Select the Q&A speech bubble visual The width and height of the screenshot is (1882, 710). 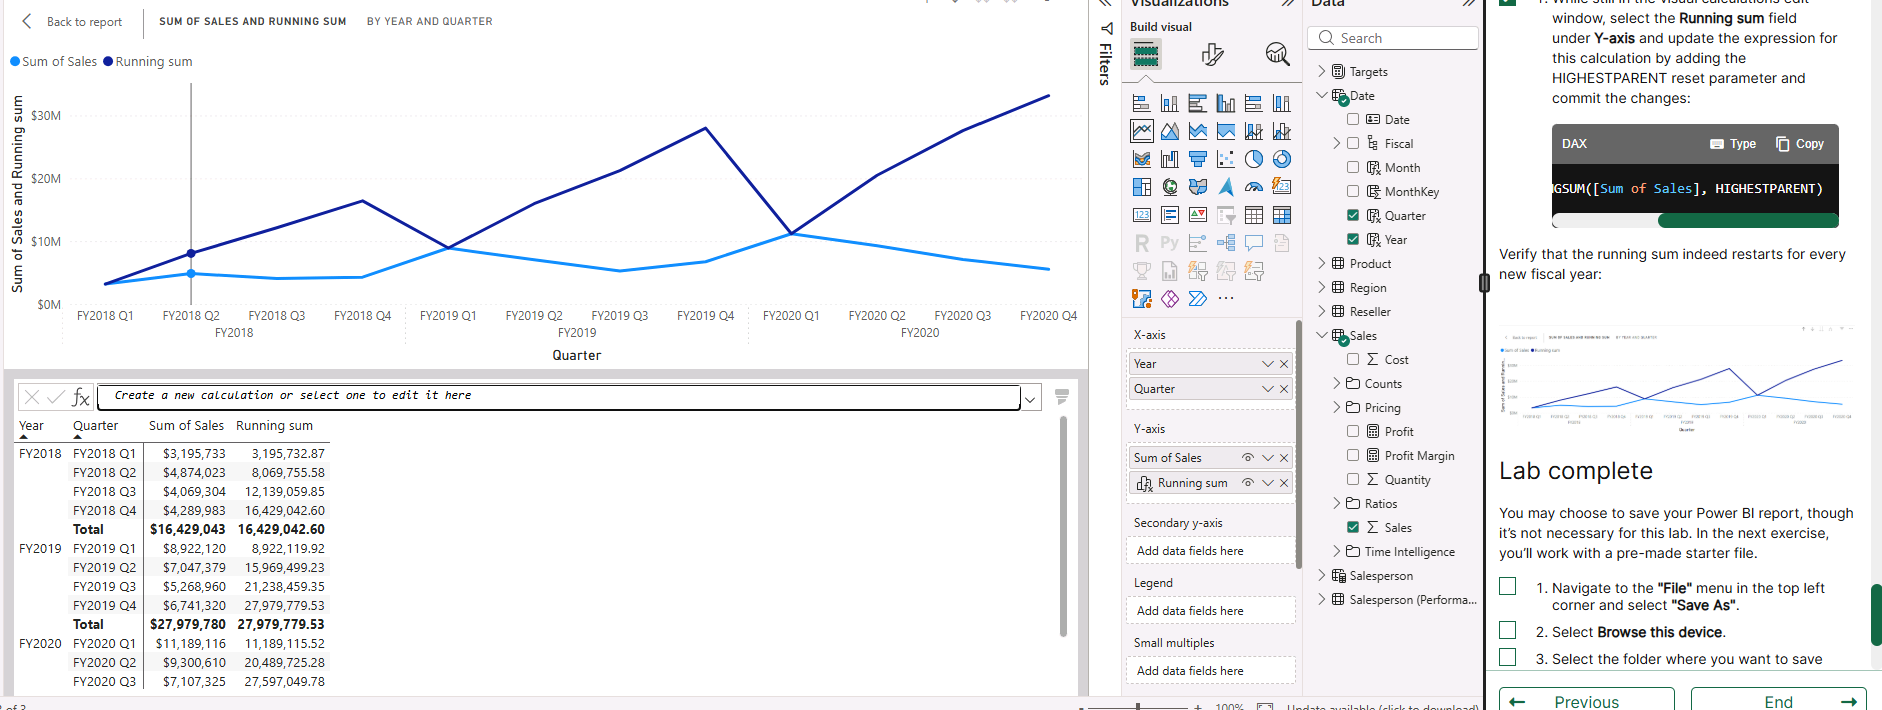tap(1253, 243)
